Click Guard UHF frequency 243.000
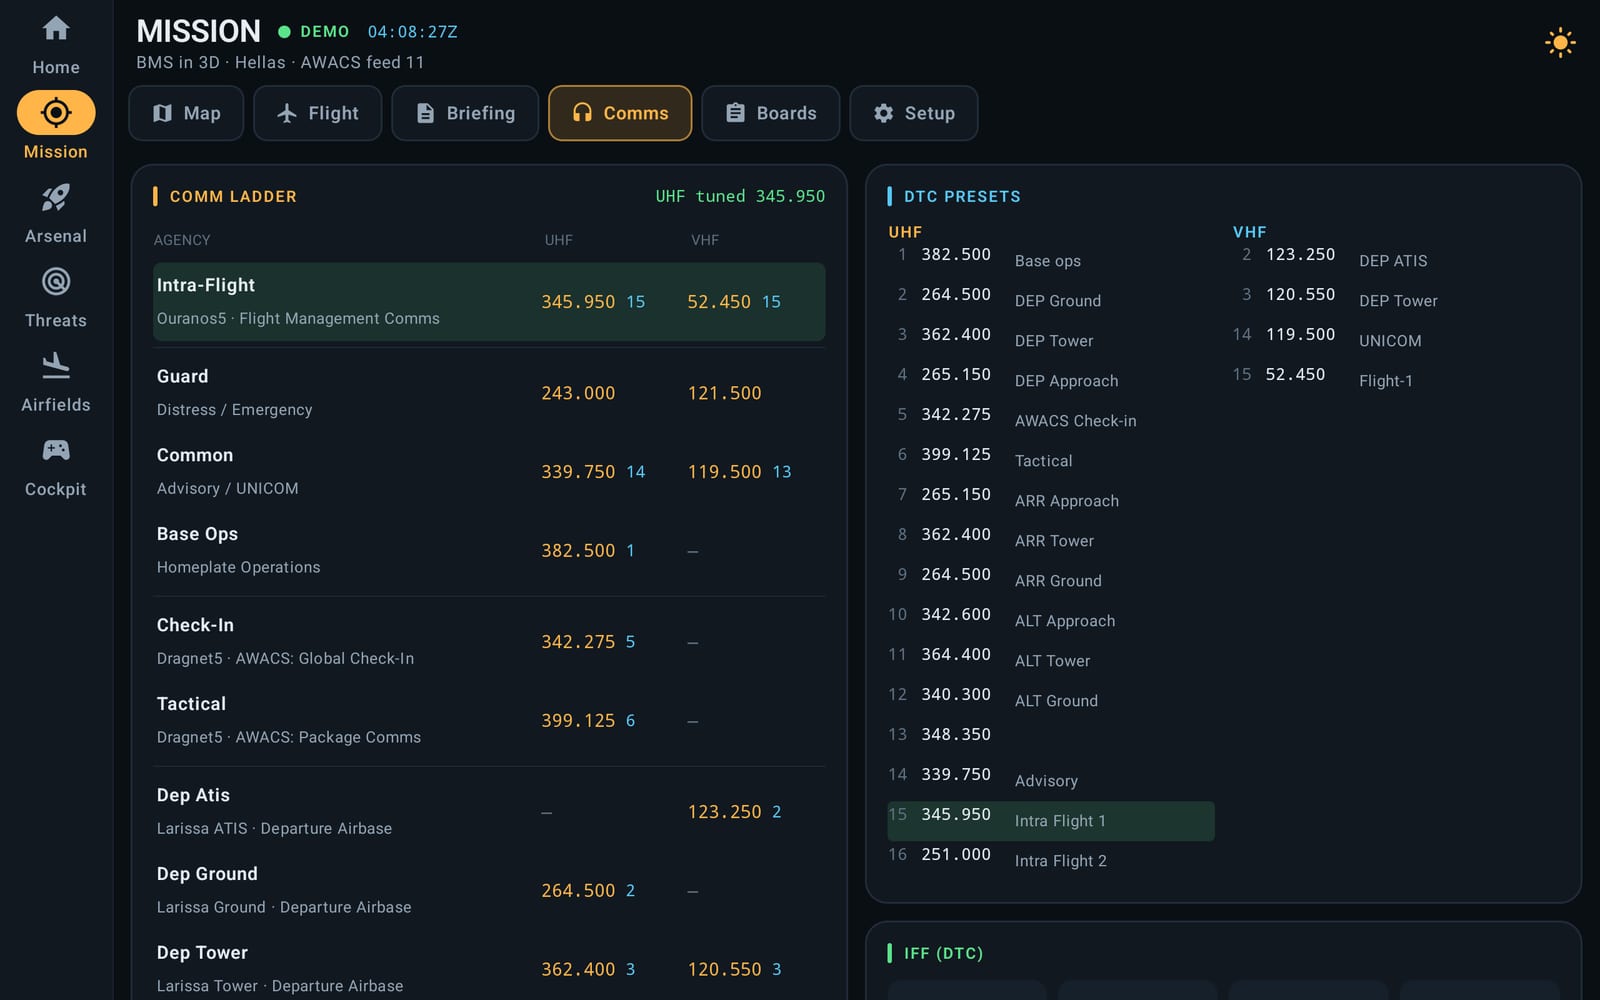1600x1000 pixels. [578, 393]
